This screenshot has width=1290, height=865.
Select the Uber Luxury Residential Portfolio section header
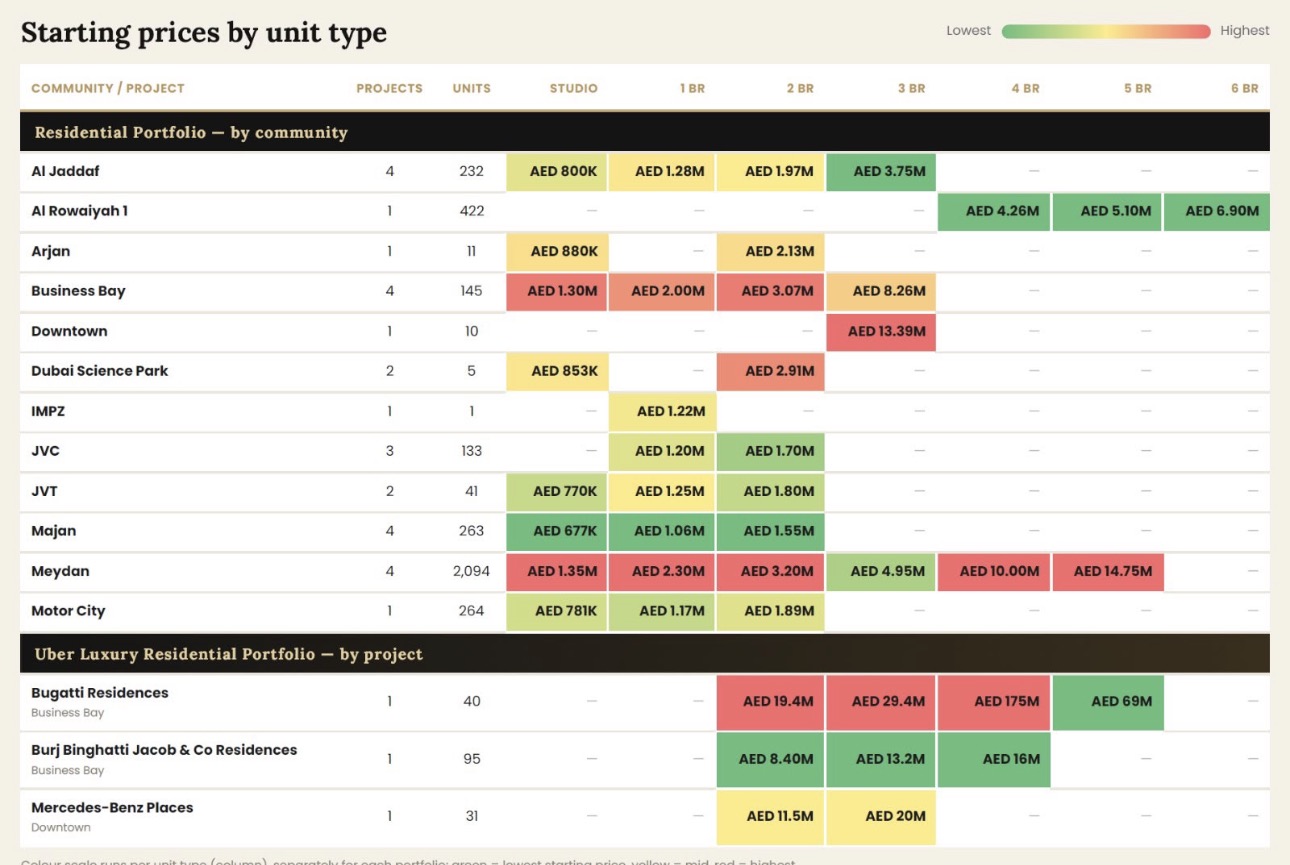(645, 654)
